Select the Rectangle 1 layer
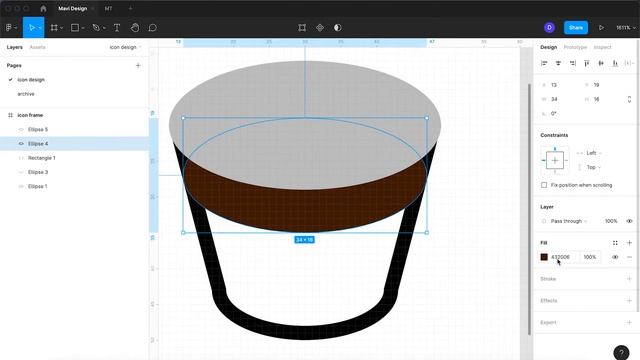 [x=74, y=158]
